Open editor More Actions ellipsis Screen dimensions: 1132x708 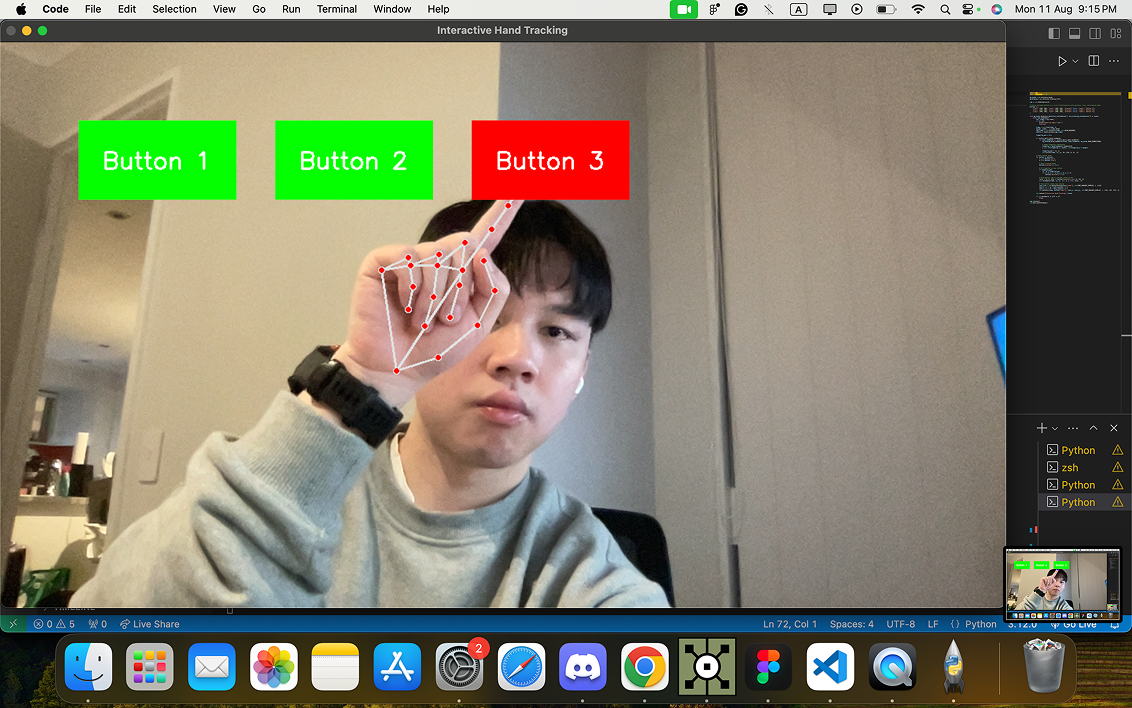[1114, 61]
